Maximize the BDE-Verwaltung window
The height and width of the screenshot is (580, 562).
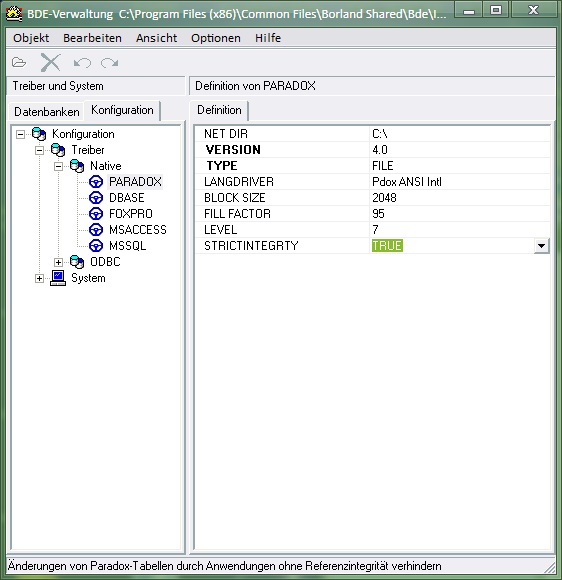coord(496,10)
